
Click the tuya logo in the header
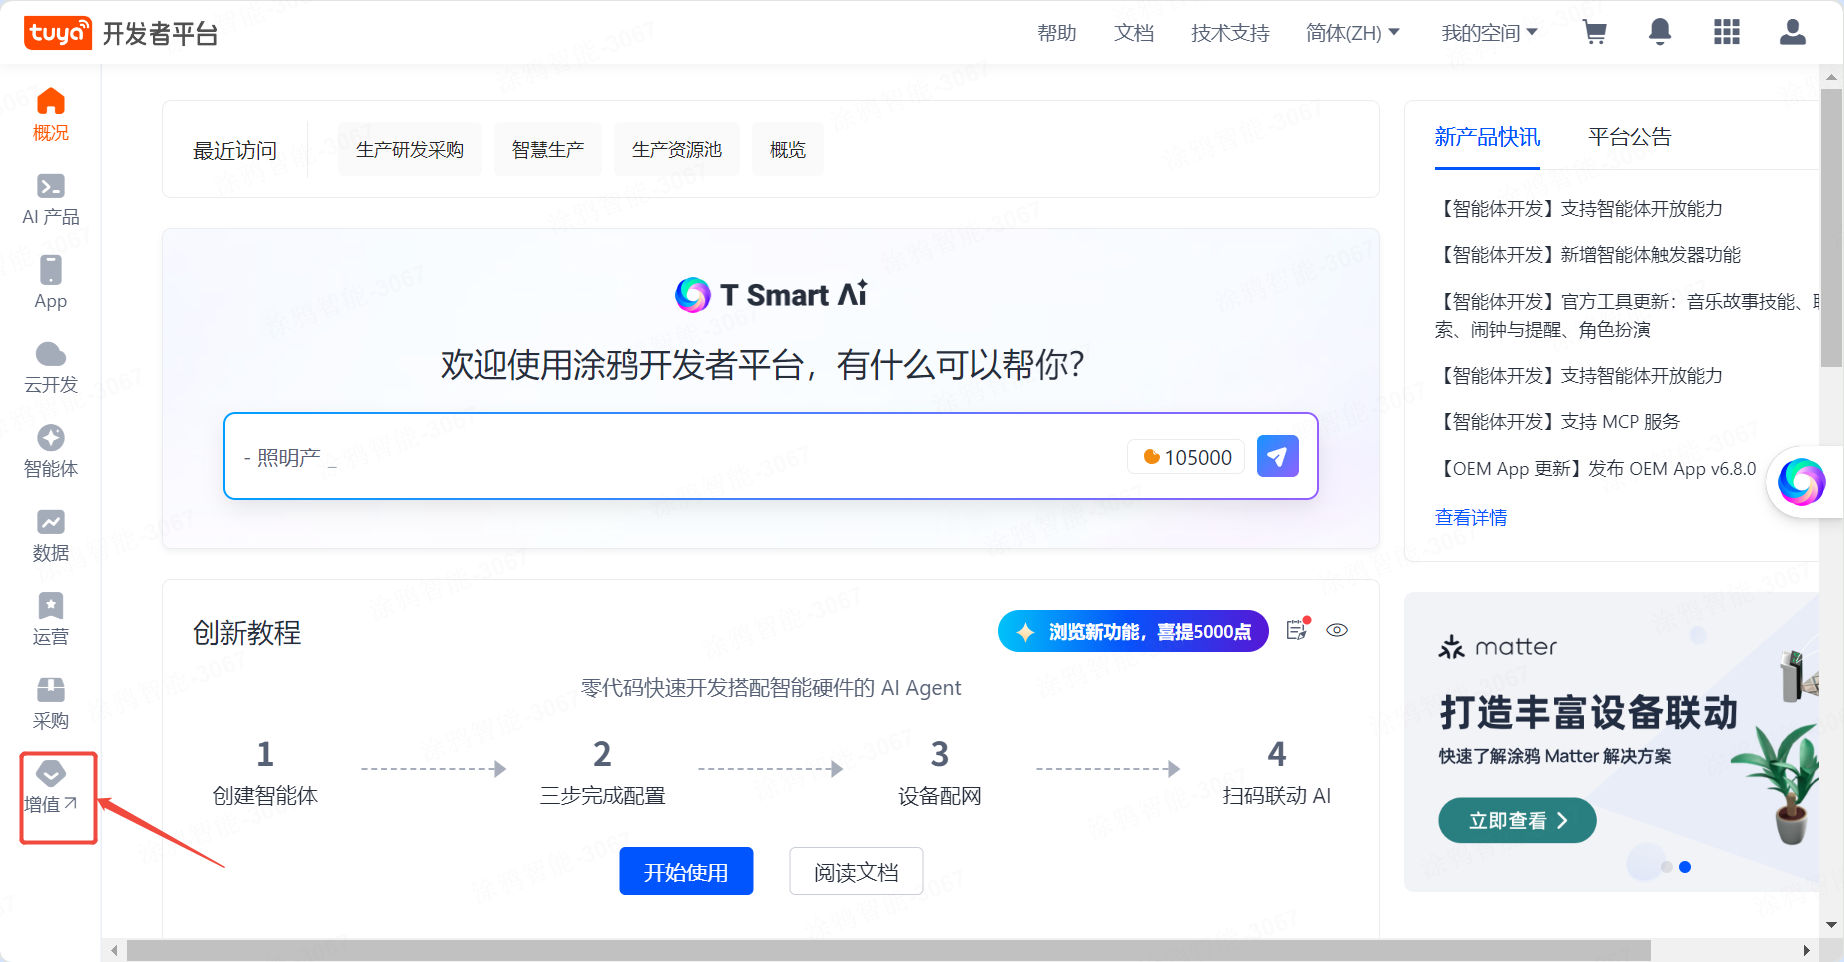pyautogui.click(x=58, y=33)
